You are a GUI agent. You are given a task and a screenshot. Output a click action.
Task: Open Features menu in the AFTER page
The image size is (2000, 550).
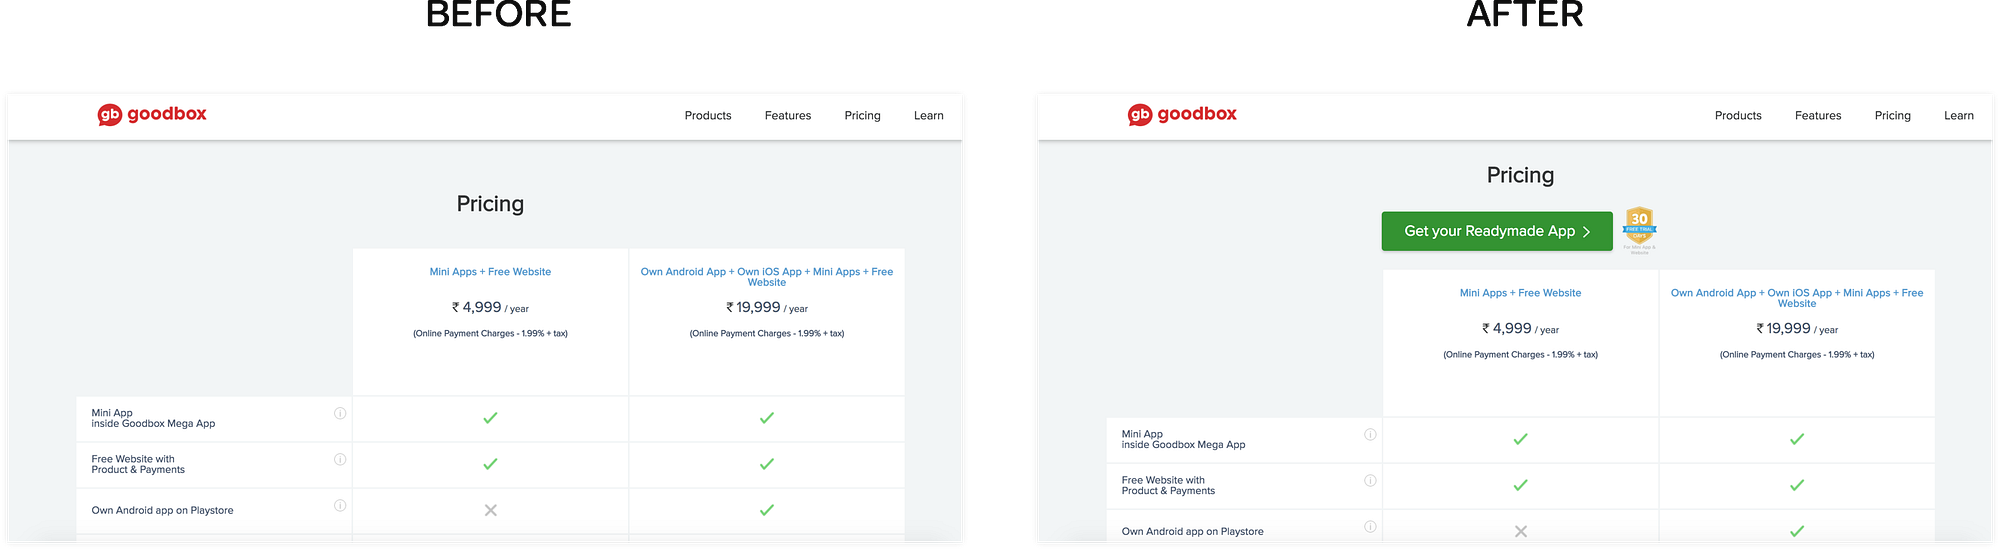click(x=1818, y=116)
